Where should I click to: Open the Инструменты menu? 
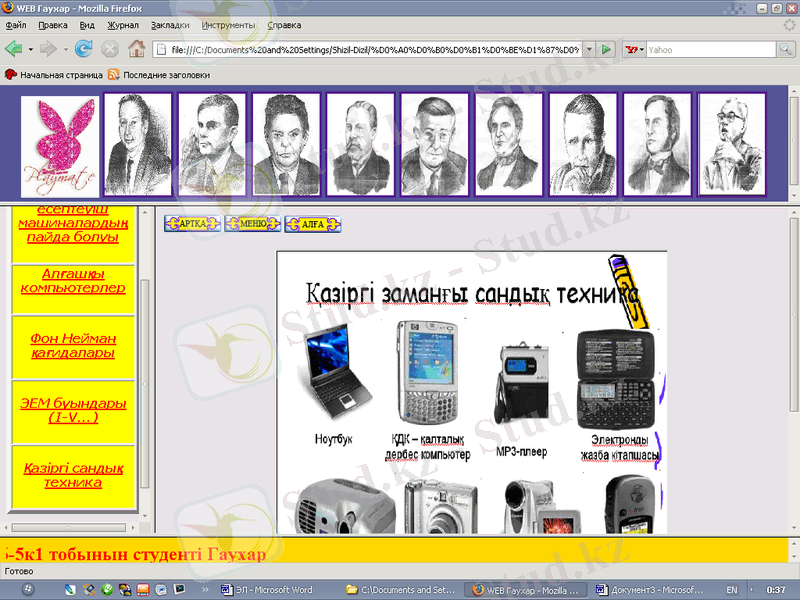coord(228,24)
